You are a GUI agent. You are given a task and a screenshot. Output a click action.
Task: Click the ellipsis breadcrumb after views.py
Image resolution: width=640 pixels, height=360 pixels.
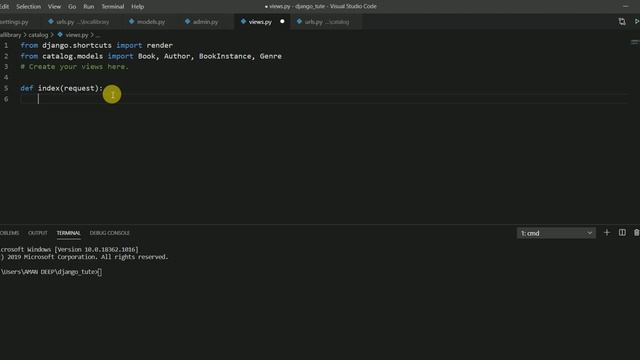coord(98,35)
